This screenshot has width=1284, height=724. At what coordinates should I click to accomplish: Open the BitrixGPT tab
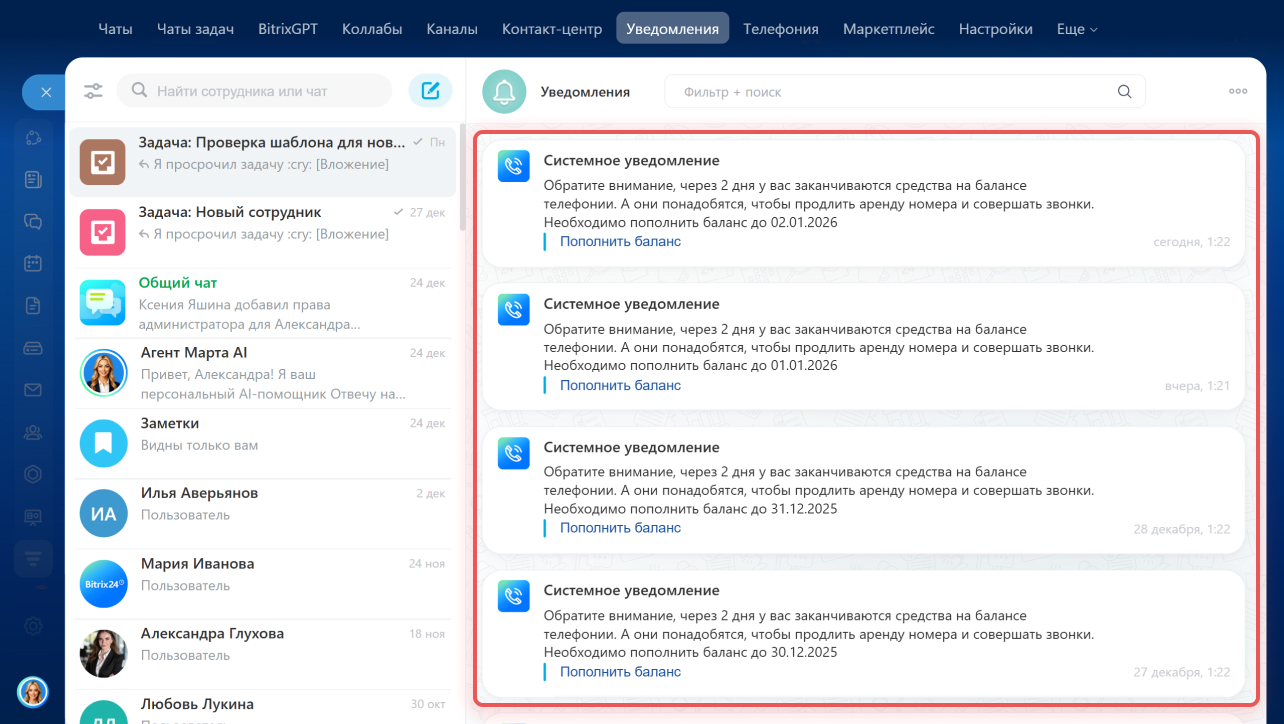click(287, 29)
